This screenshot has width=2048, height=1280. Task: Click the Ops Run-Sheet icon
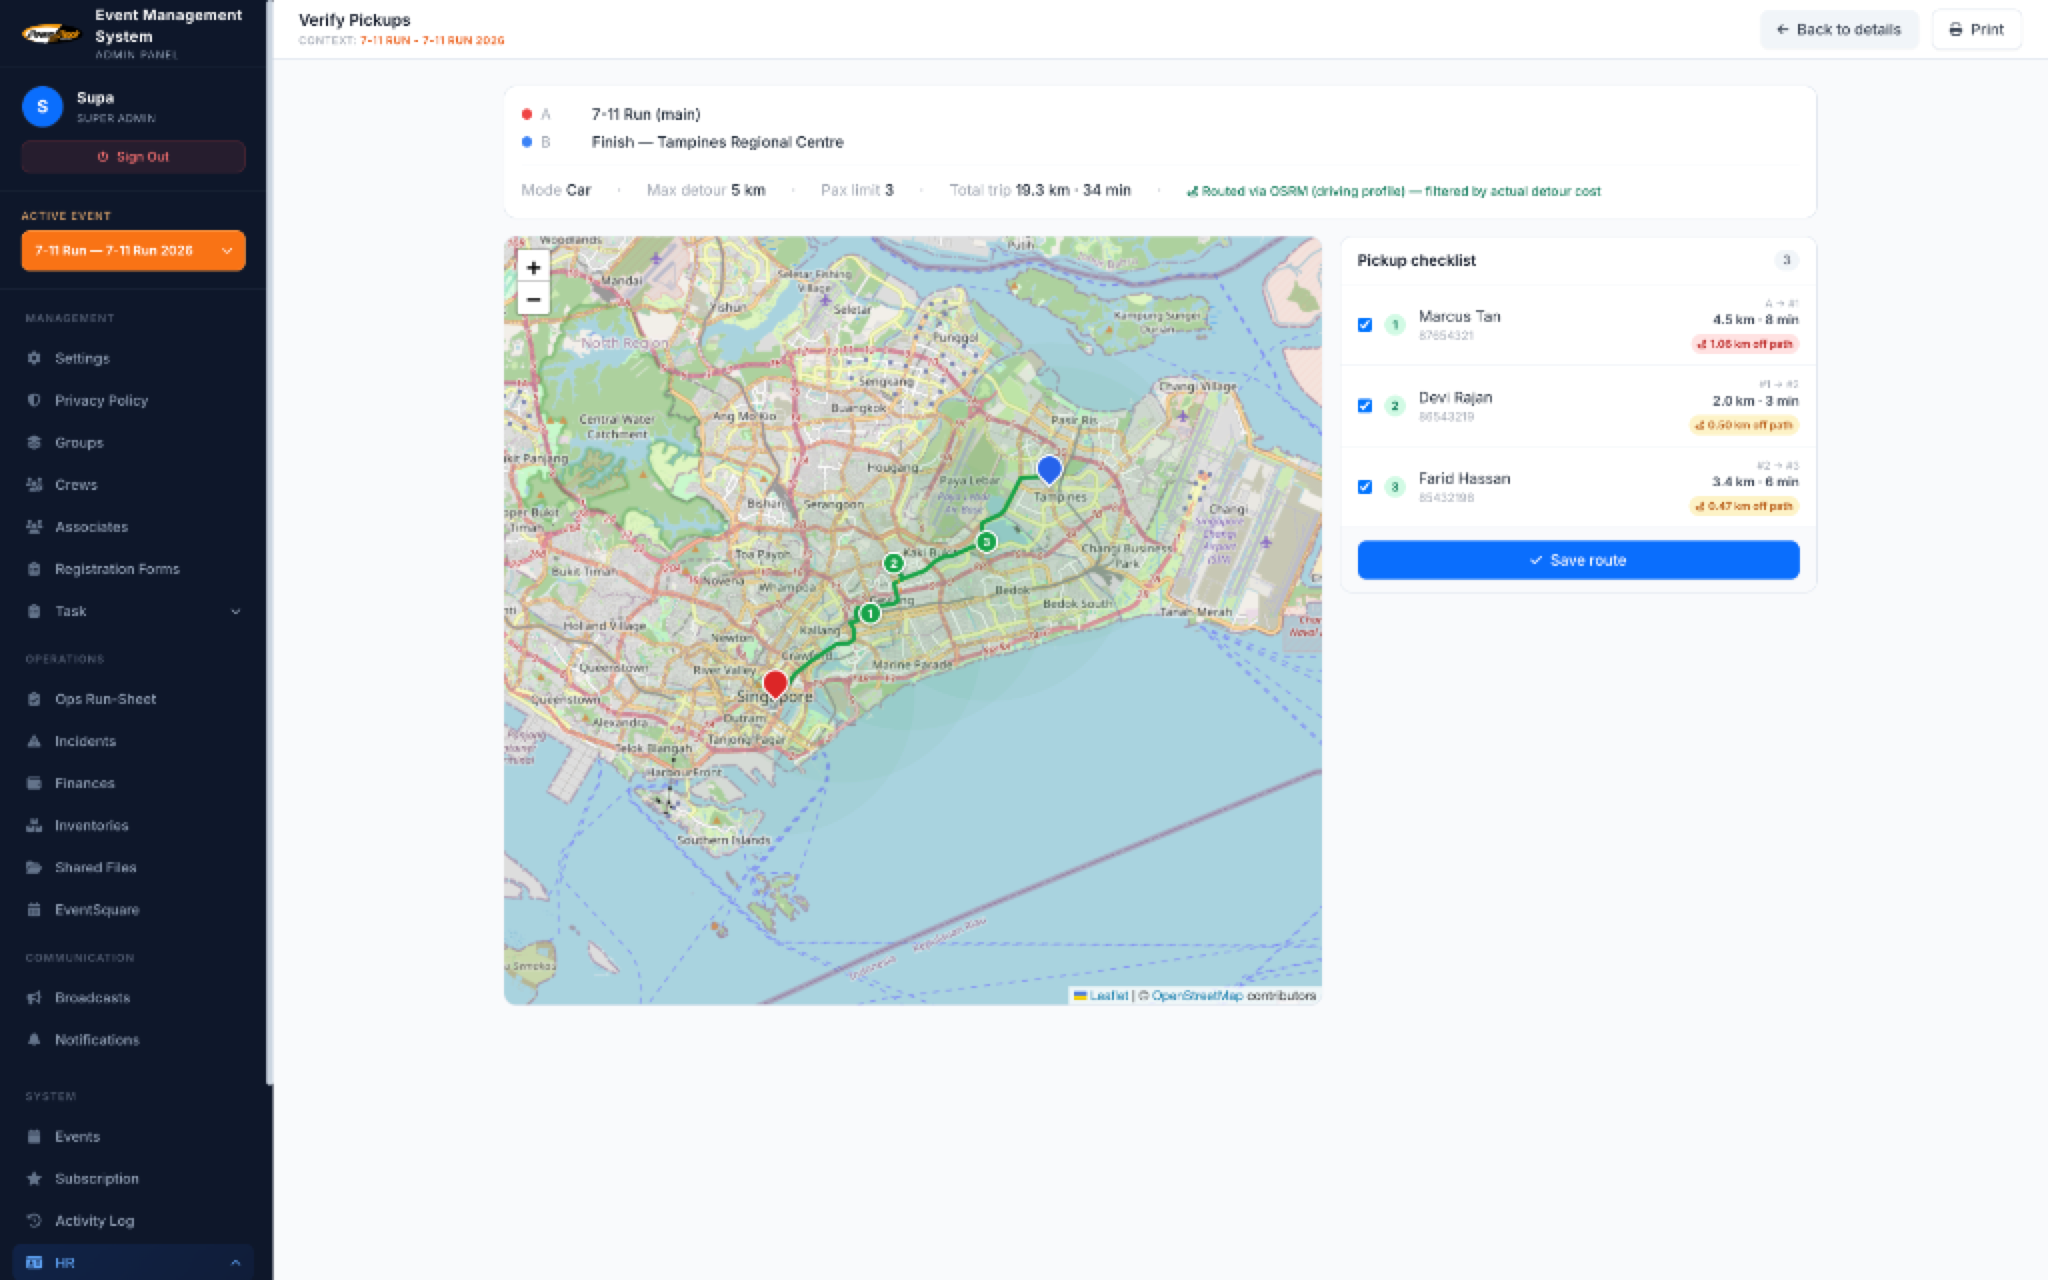click(34, 699)
